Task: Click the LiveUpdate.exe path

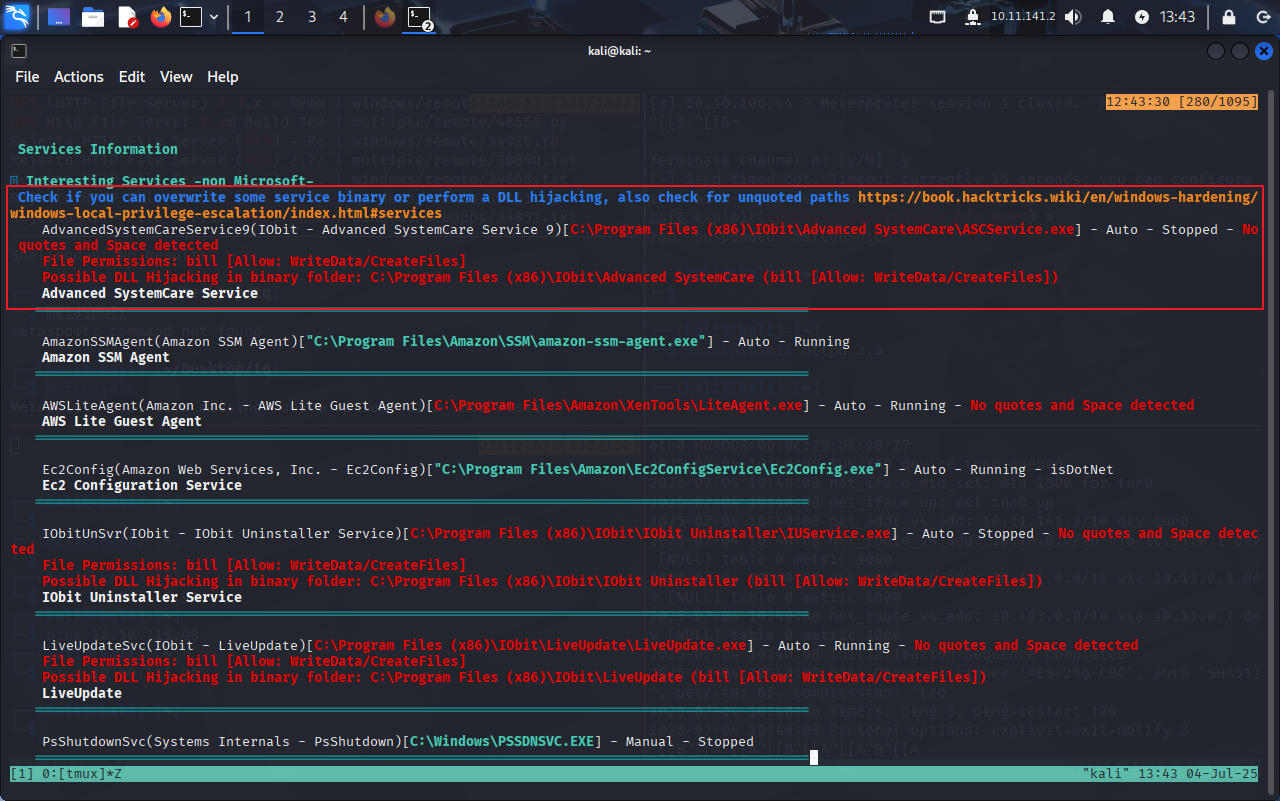Action: point(530,645)
